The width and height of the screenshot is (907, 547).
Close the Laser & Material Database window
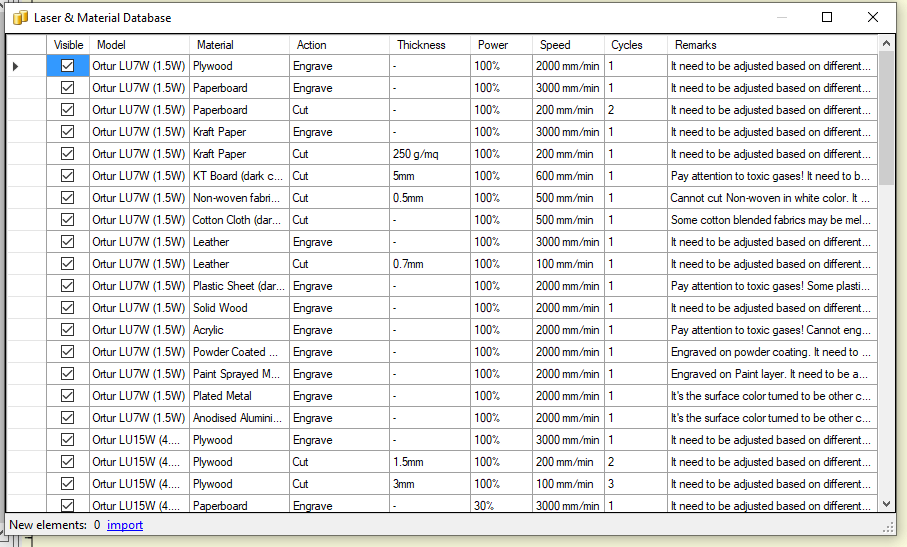873,17
